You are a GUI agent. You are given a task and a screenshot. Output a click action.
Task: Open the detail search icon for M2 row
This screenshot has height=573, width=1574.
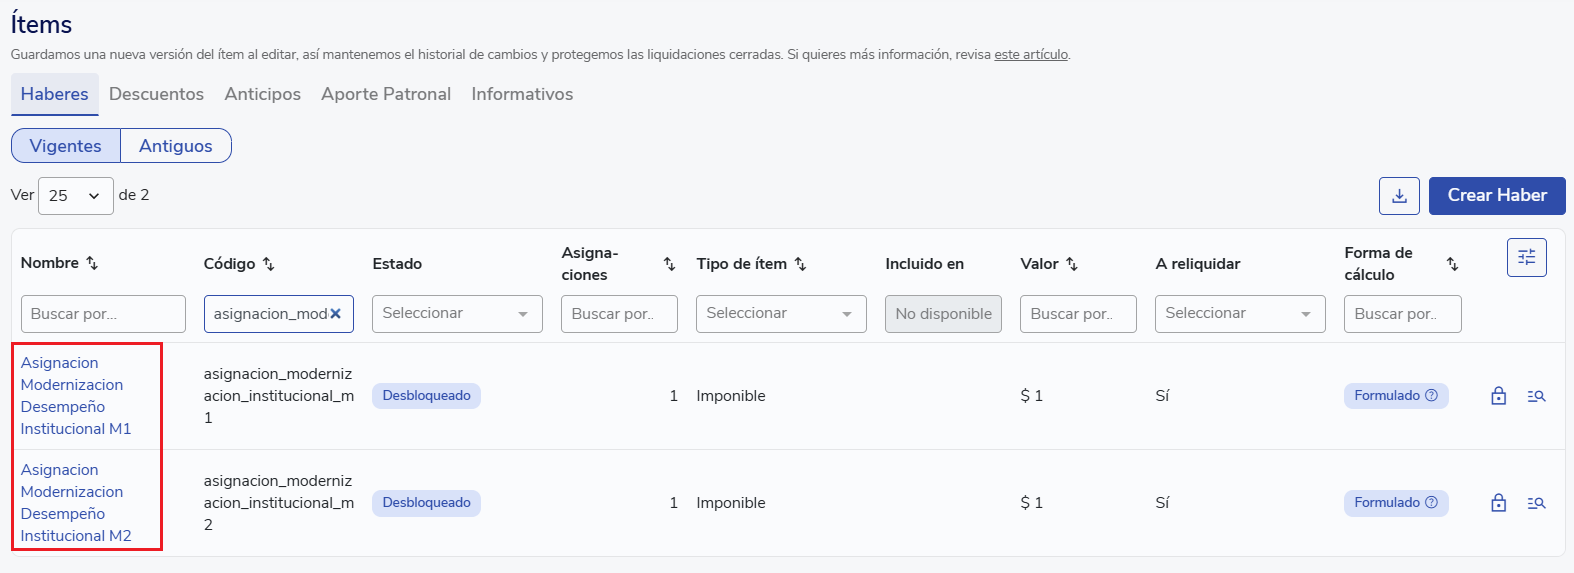pyautogui.click(x=1536, y=503)
